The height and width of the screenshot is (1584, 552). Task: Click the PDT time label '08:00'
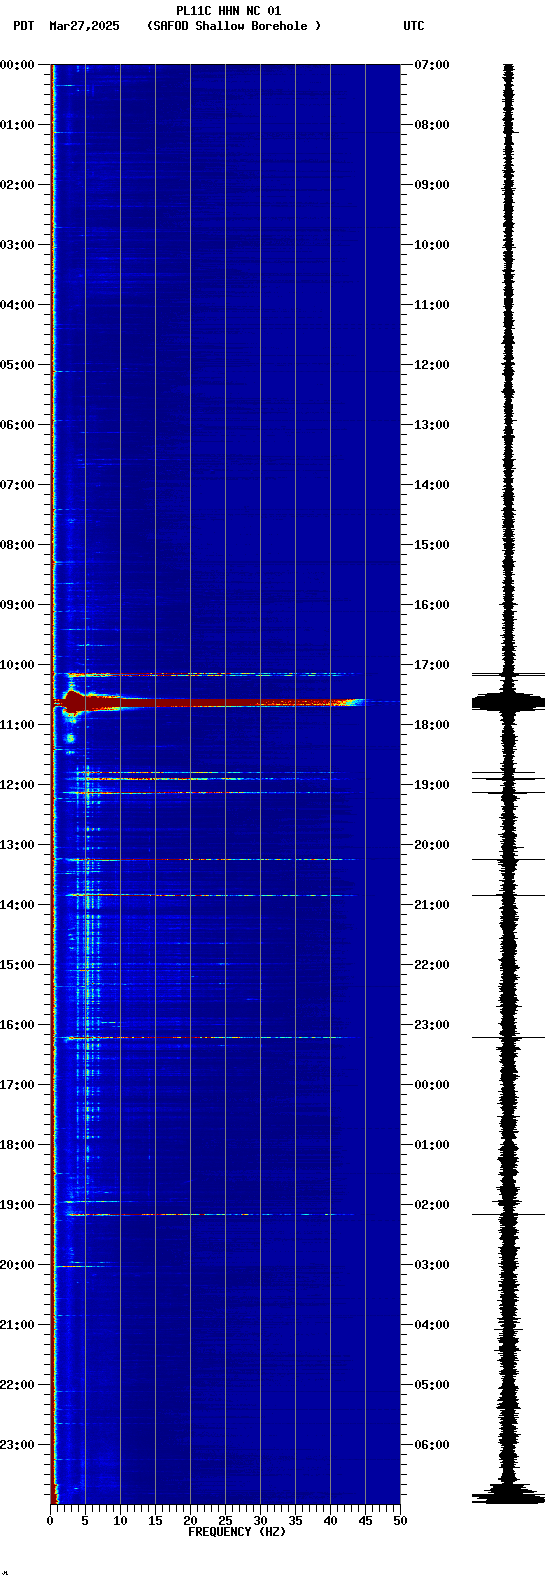pyautogui.click(x=18, y=545)
